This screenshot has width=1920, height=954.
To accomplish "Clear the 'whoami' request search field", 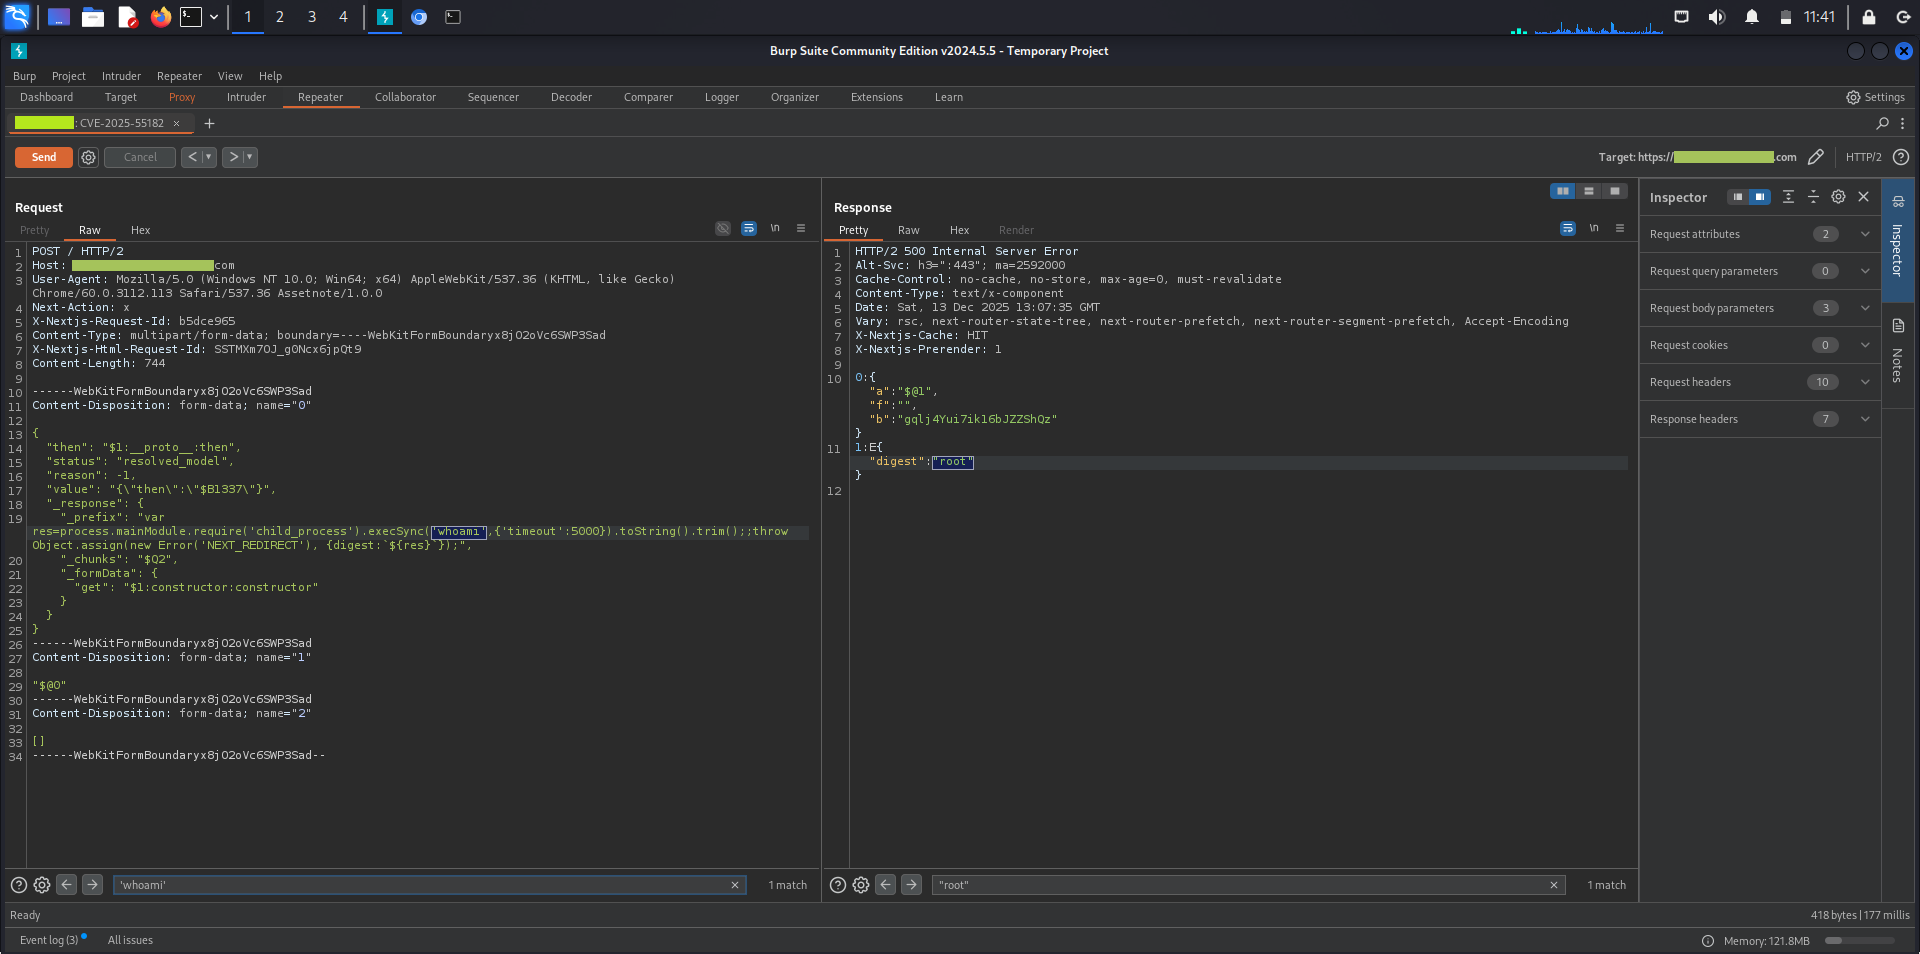I will [735, 885].
